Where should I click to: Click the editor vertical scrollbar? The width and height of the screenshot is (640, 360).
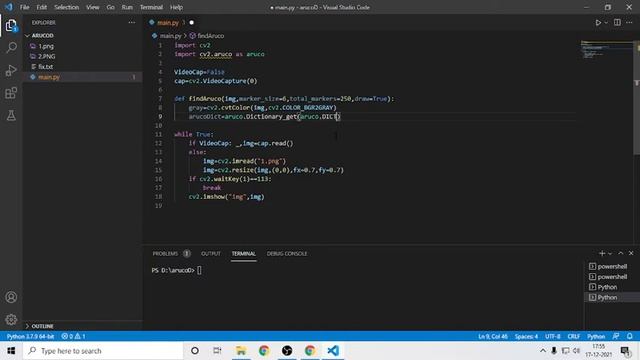tap(636, 98)
